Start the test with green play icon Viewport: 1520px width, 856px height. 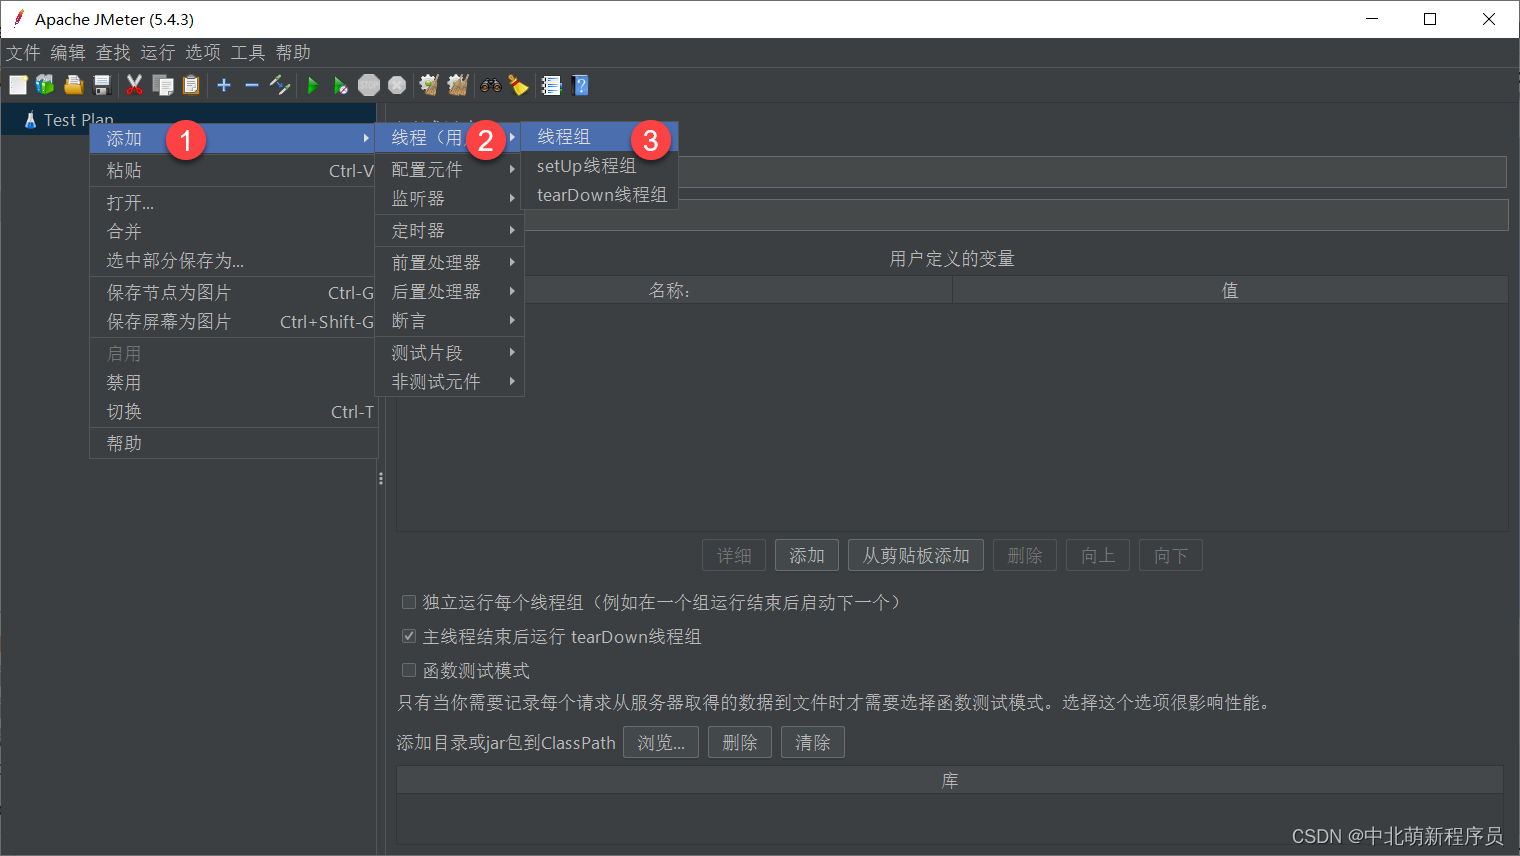point(313,85)
